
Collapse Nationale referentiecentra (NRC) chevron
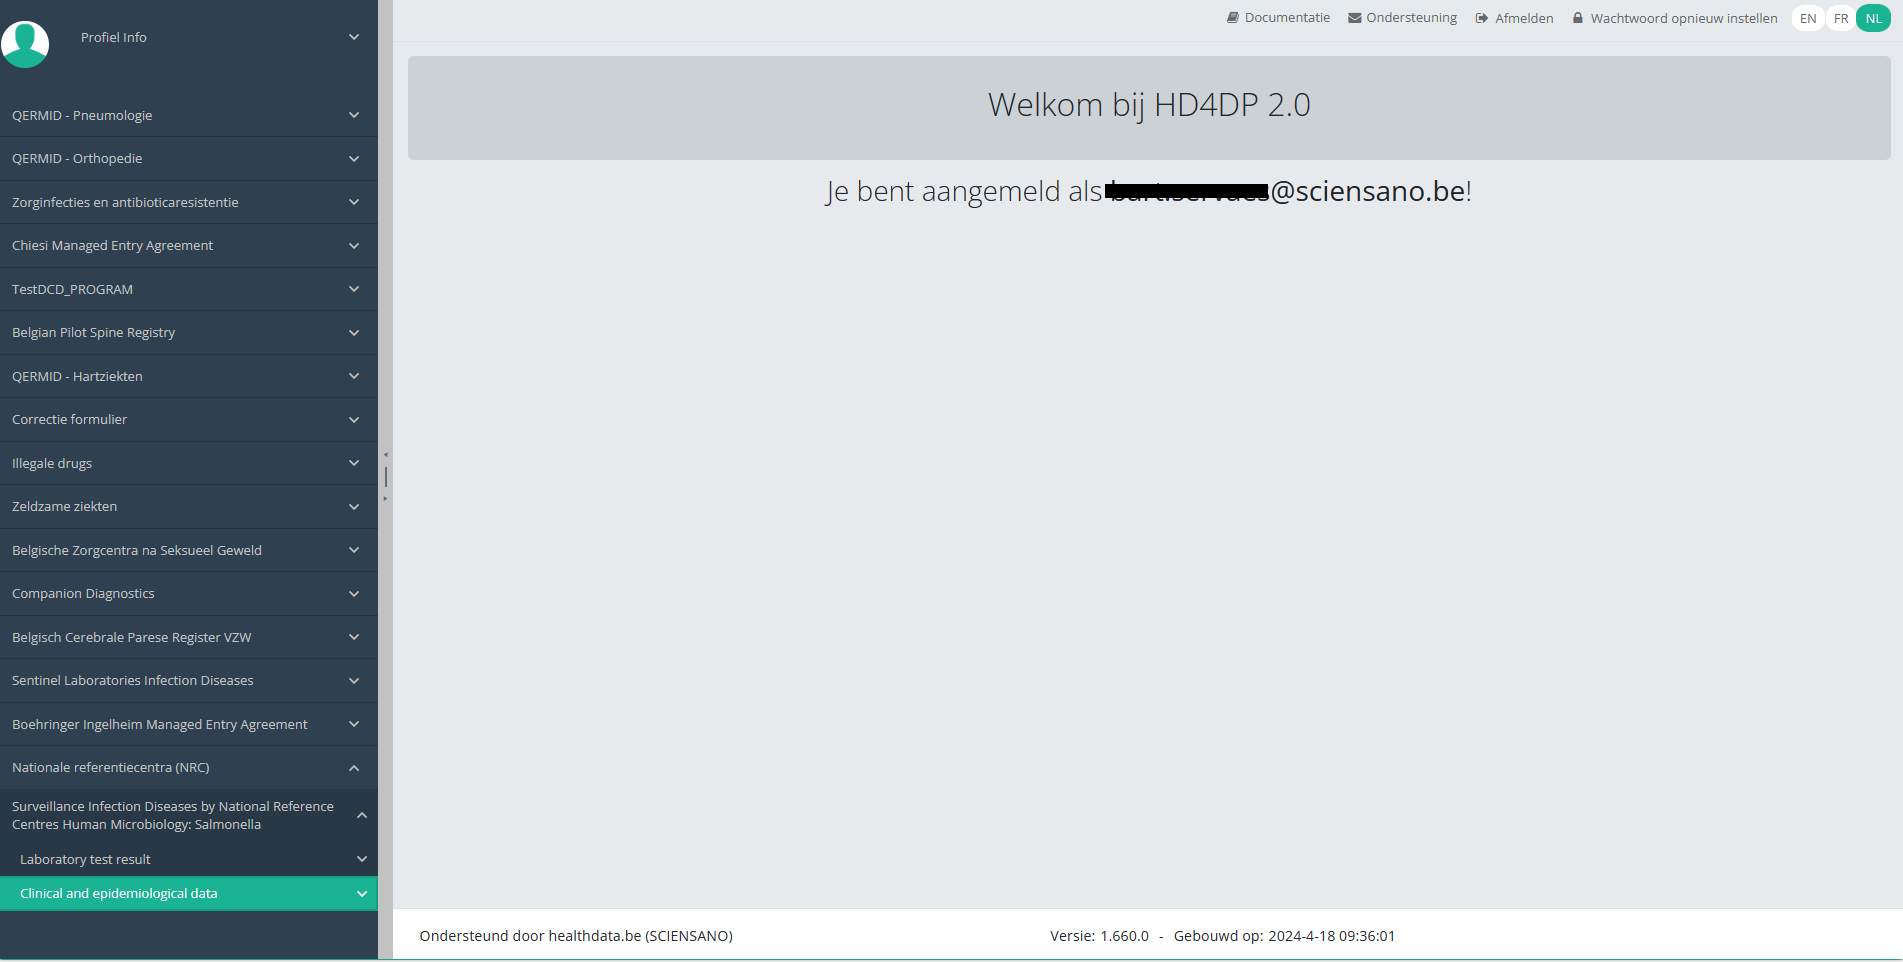354,768
